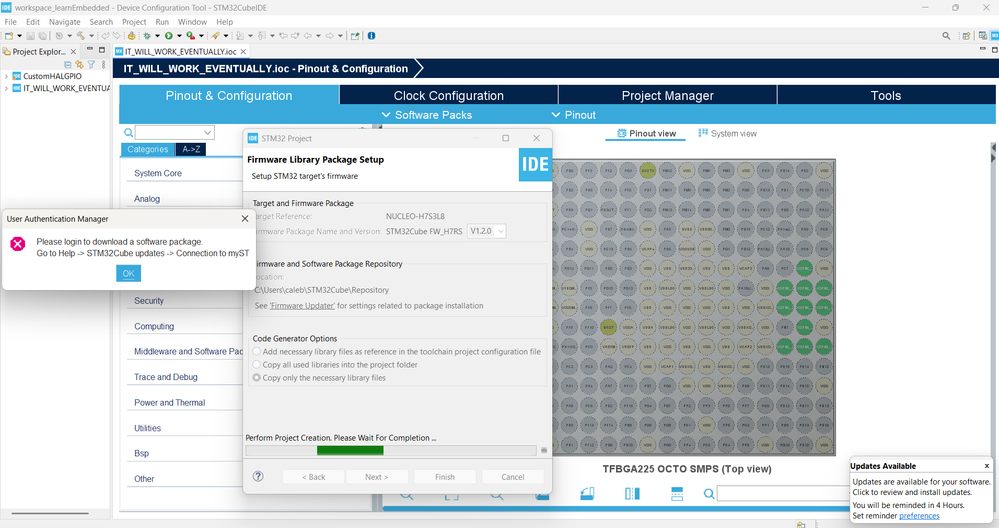Toggle Link with Editor in Project Explorer

pyautogui.click(x=79, y=64)
